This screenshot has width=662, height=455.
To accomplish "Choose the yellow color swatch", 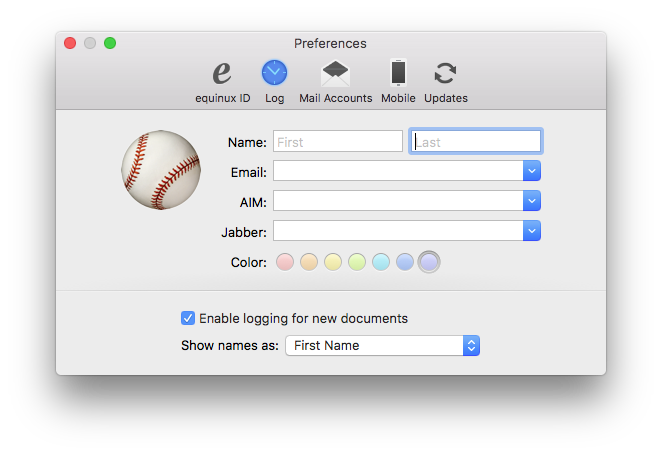I will [x=333, y=262].
